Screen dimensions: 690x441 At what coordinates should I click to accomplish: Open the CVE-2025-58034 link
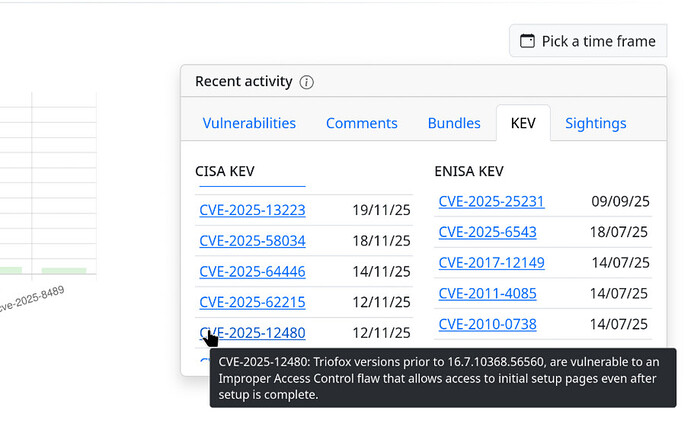coord(252,241)
